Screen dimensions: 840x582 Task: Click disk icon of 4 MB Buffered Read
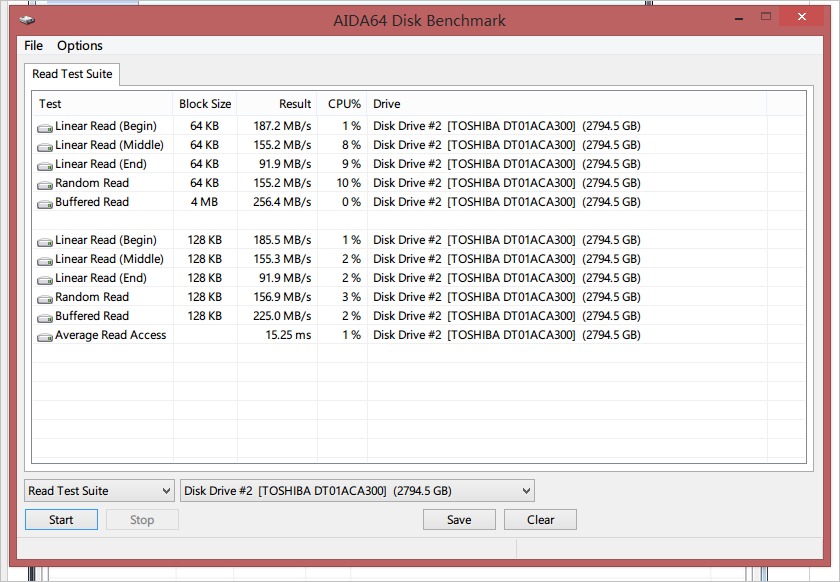44,204
